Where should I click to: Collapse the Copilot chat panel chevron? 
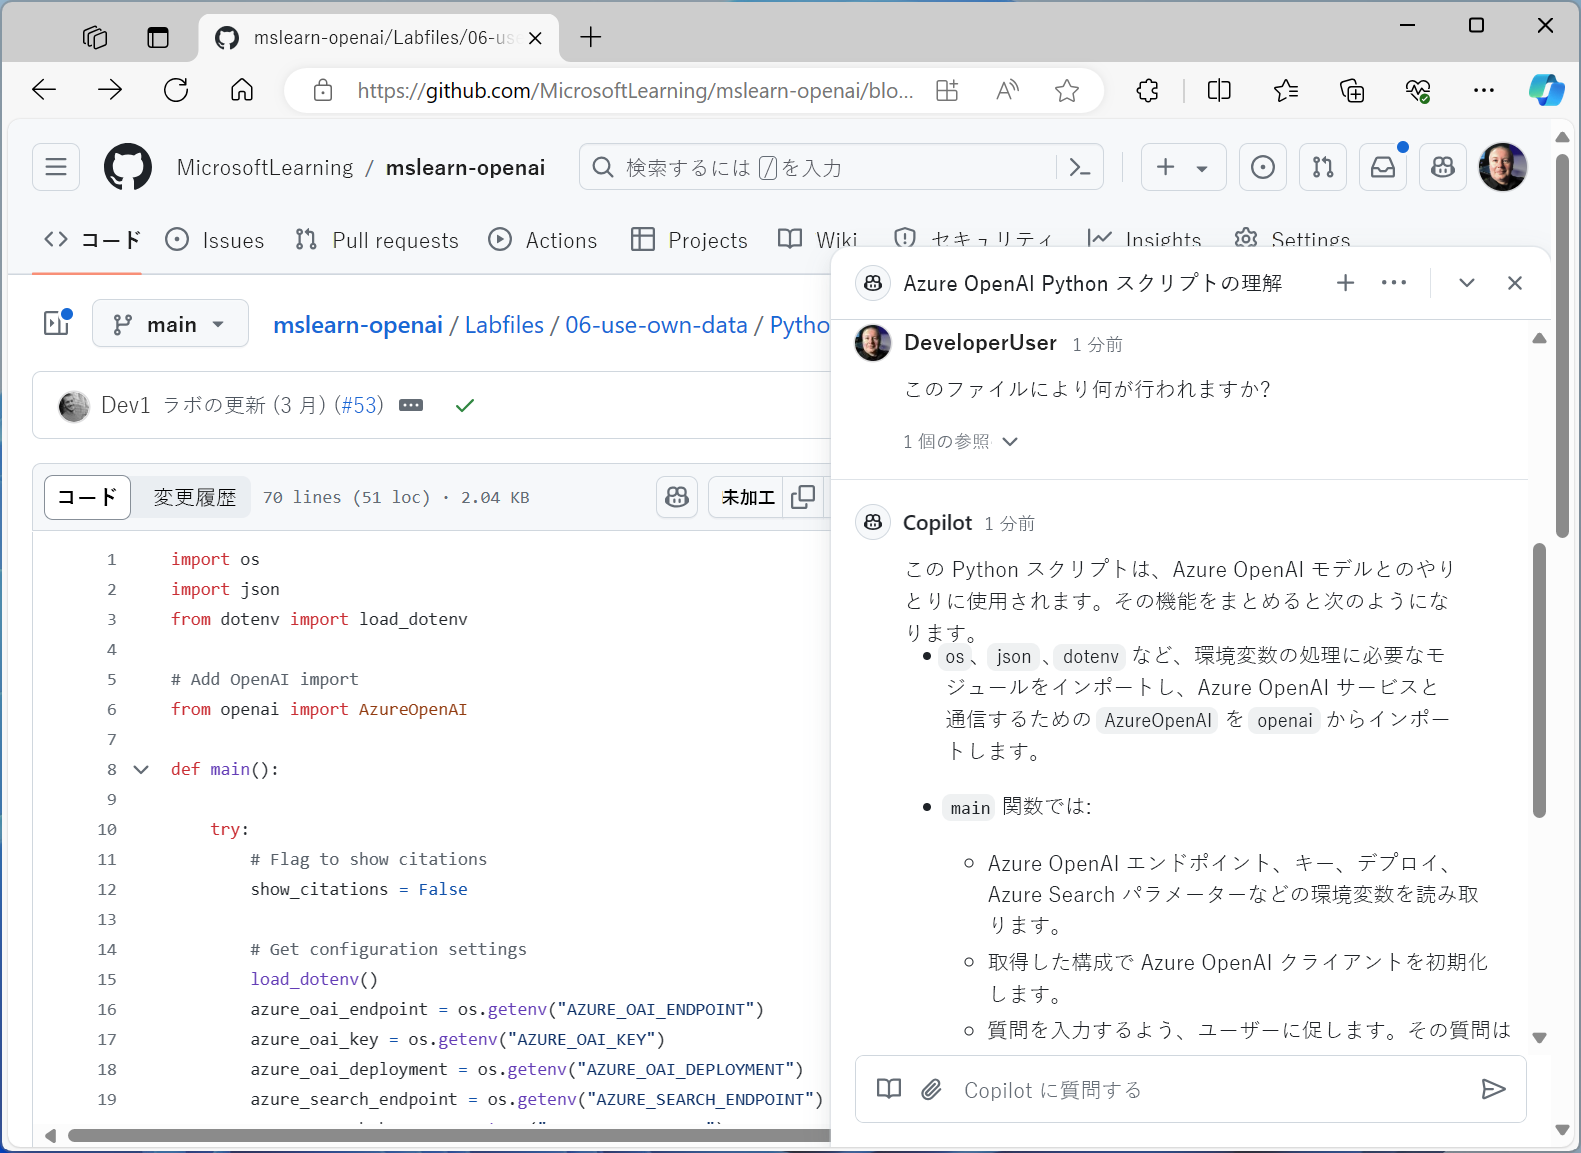pyautogui.click(x=1467, y=283)
